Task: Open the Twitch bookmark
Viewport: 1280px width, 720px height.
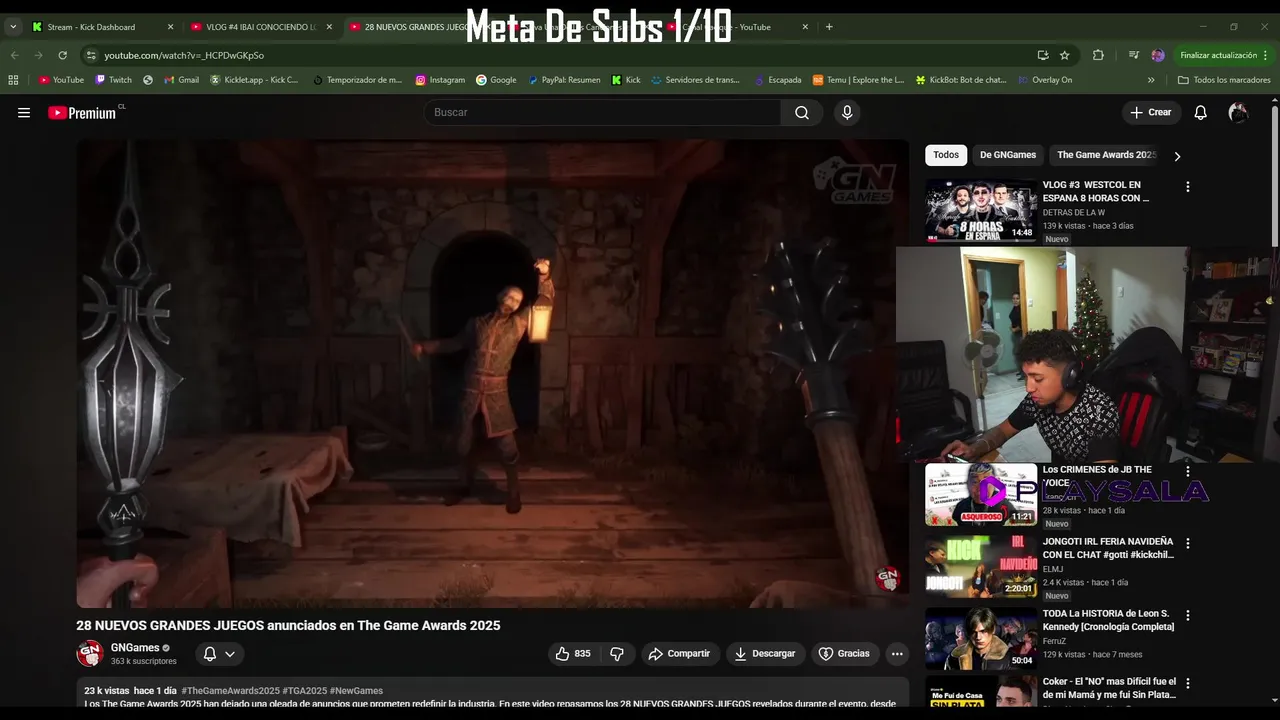Action: tap(113, 80)
